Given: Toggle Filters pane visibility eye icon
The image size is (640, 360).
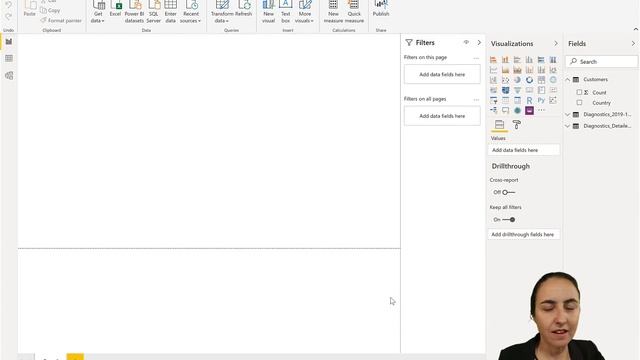Looking at the screenshot, I should click(466, 42).
